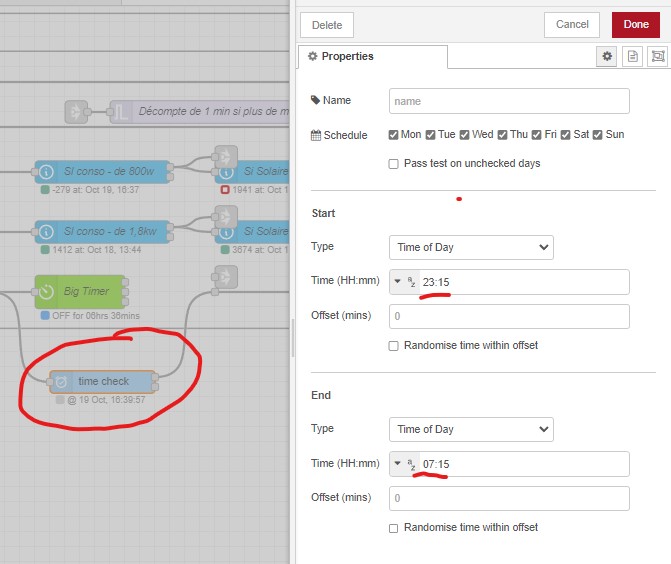Image resolution: width=671 pixels, height=564 pixels.
Task: Click the Done button
Action: (x=635, y=24)
